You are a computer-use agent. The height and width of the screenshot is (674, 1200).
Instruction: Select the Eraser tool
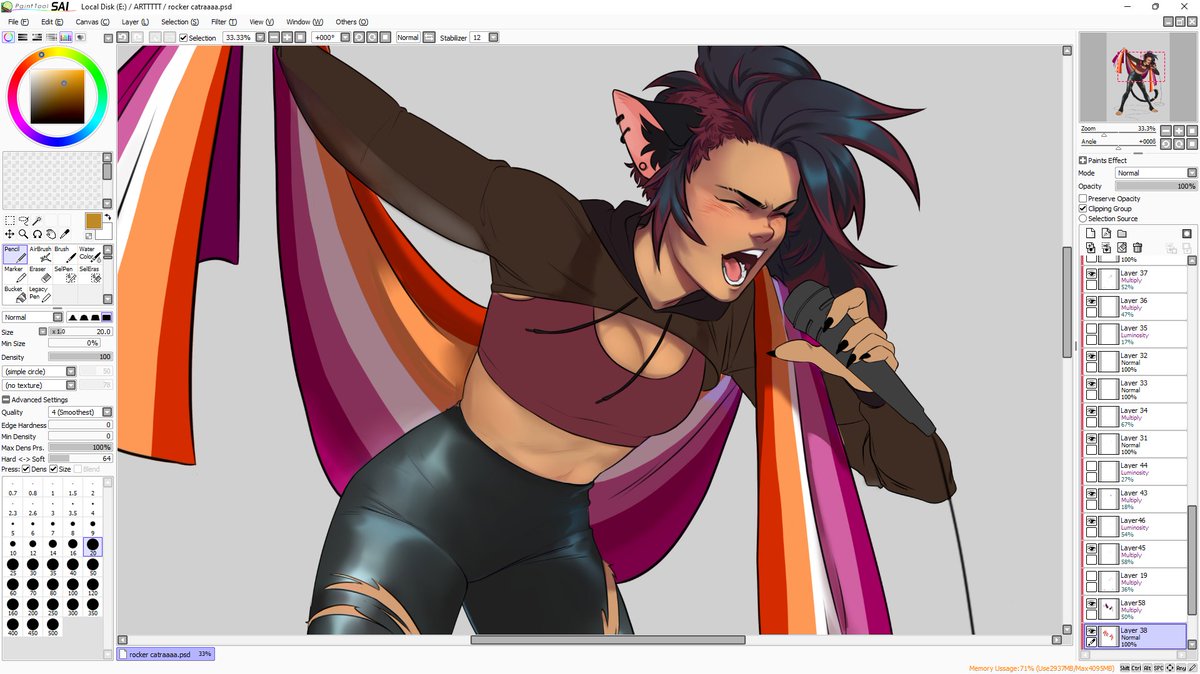click(40, 274)
